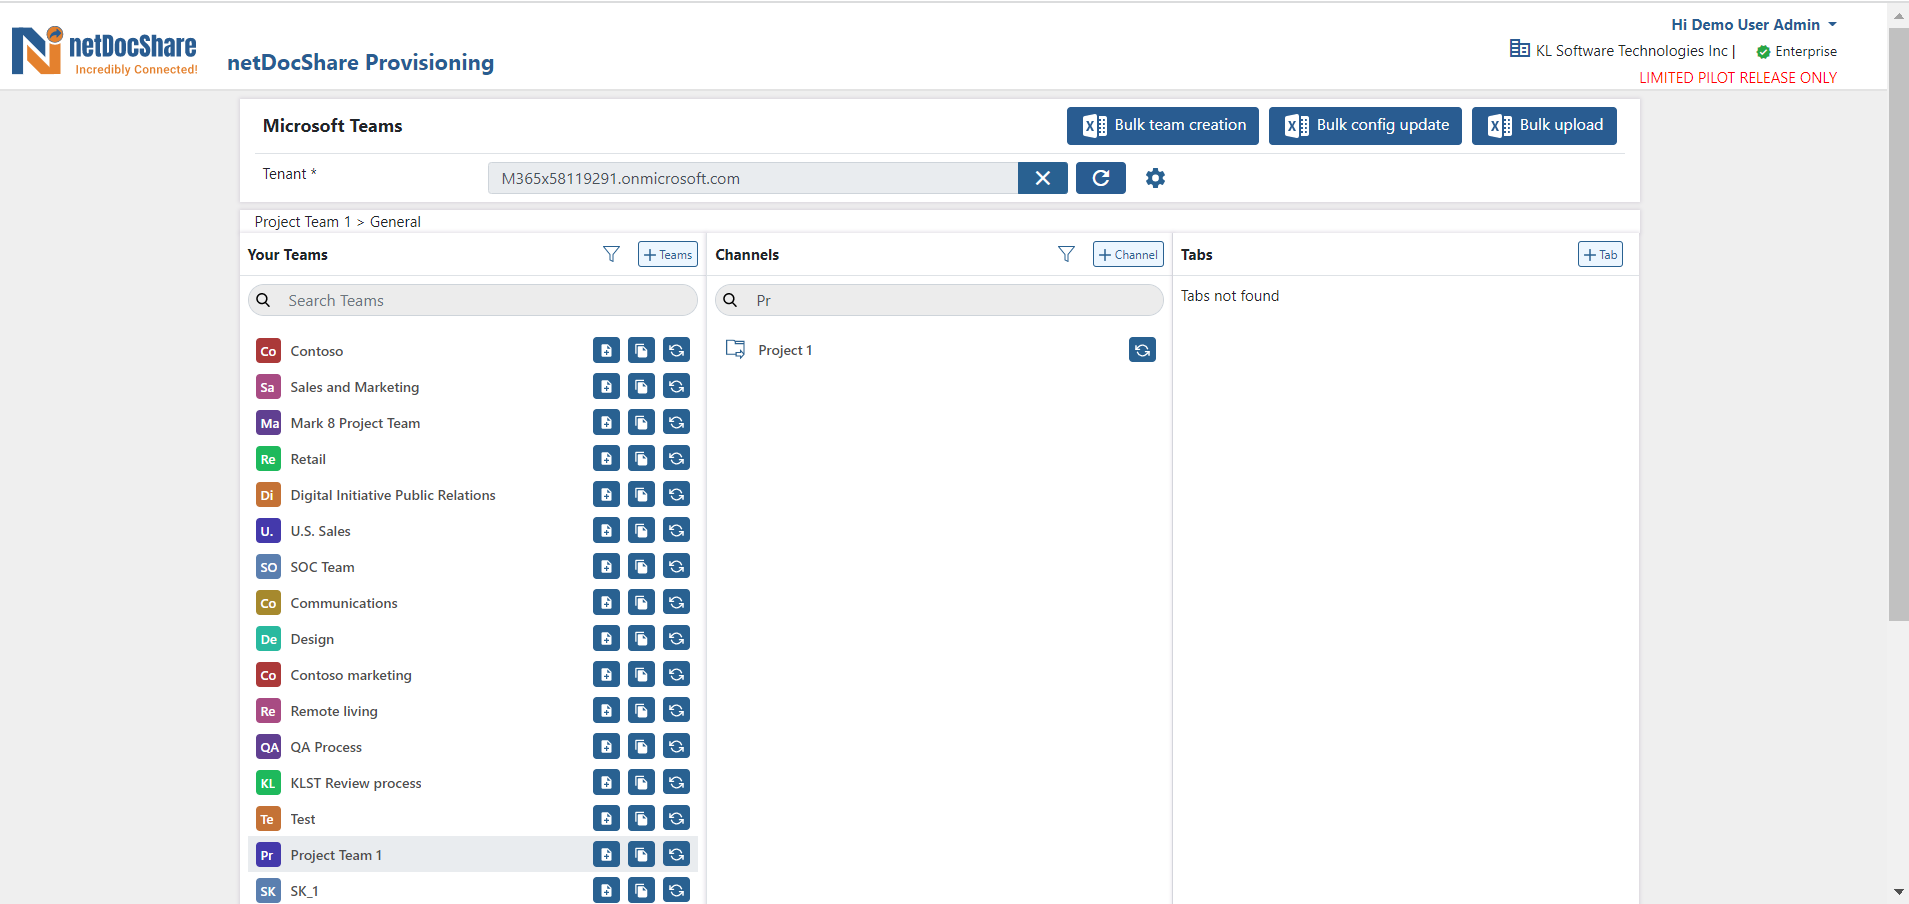
Task: Click the channel search field containing Pr
Action: (939, 300)
